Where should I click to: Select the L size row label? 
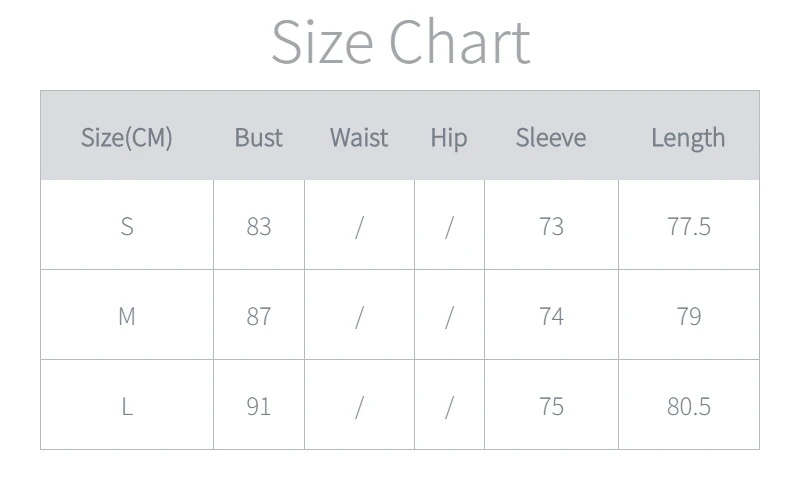(127, 406)
